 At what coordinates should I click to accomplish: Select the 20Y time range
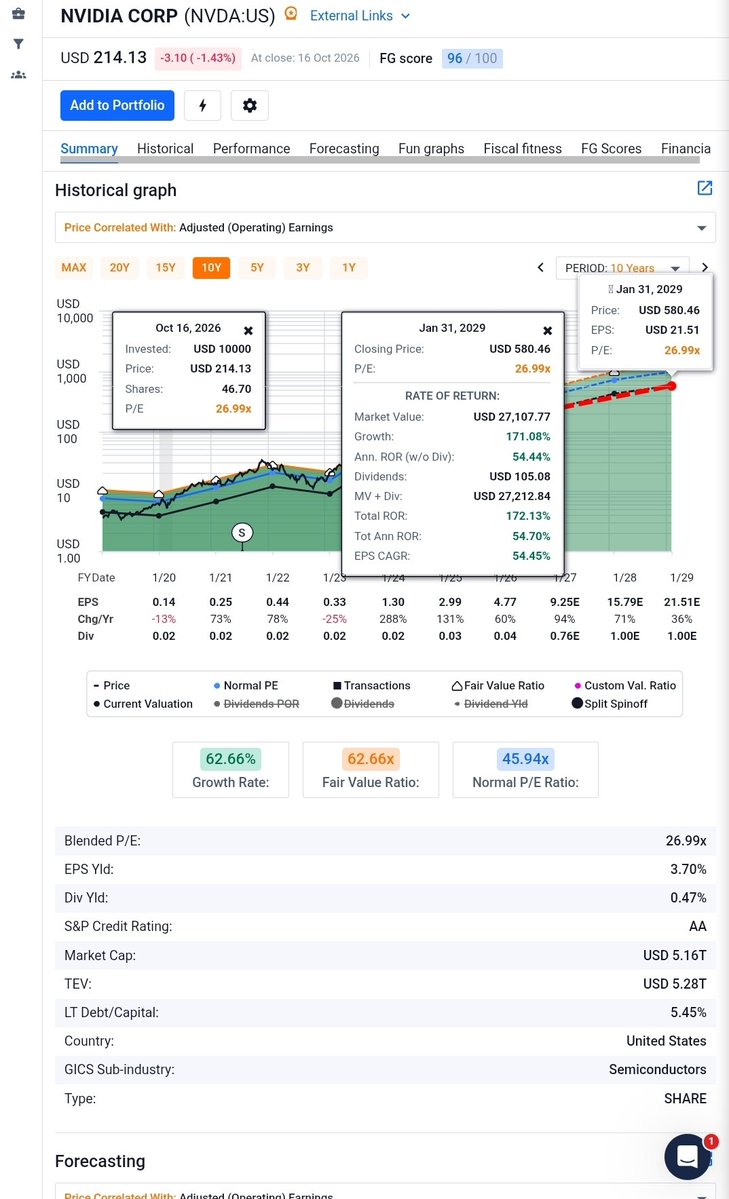119,268
